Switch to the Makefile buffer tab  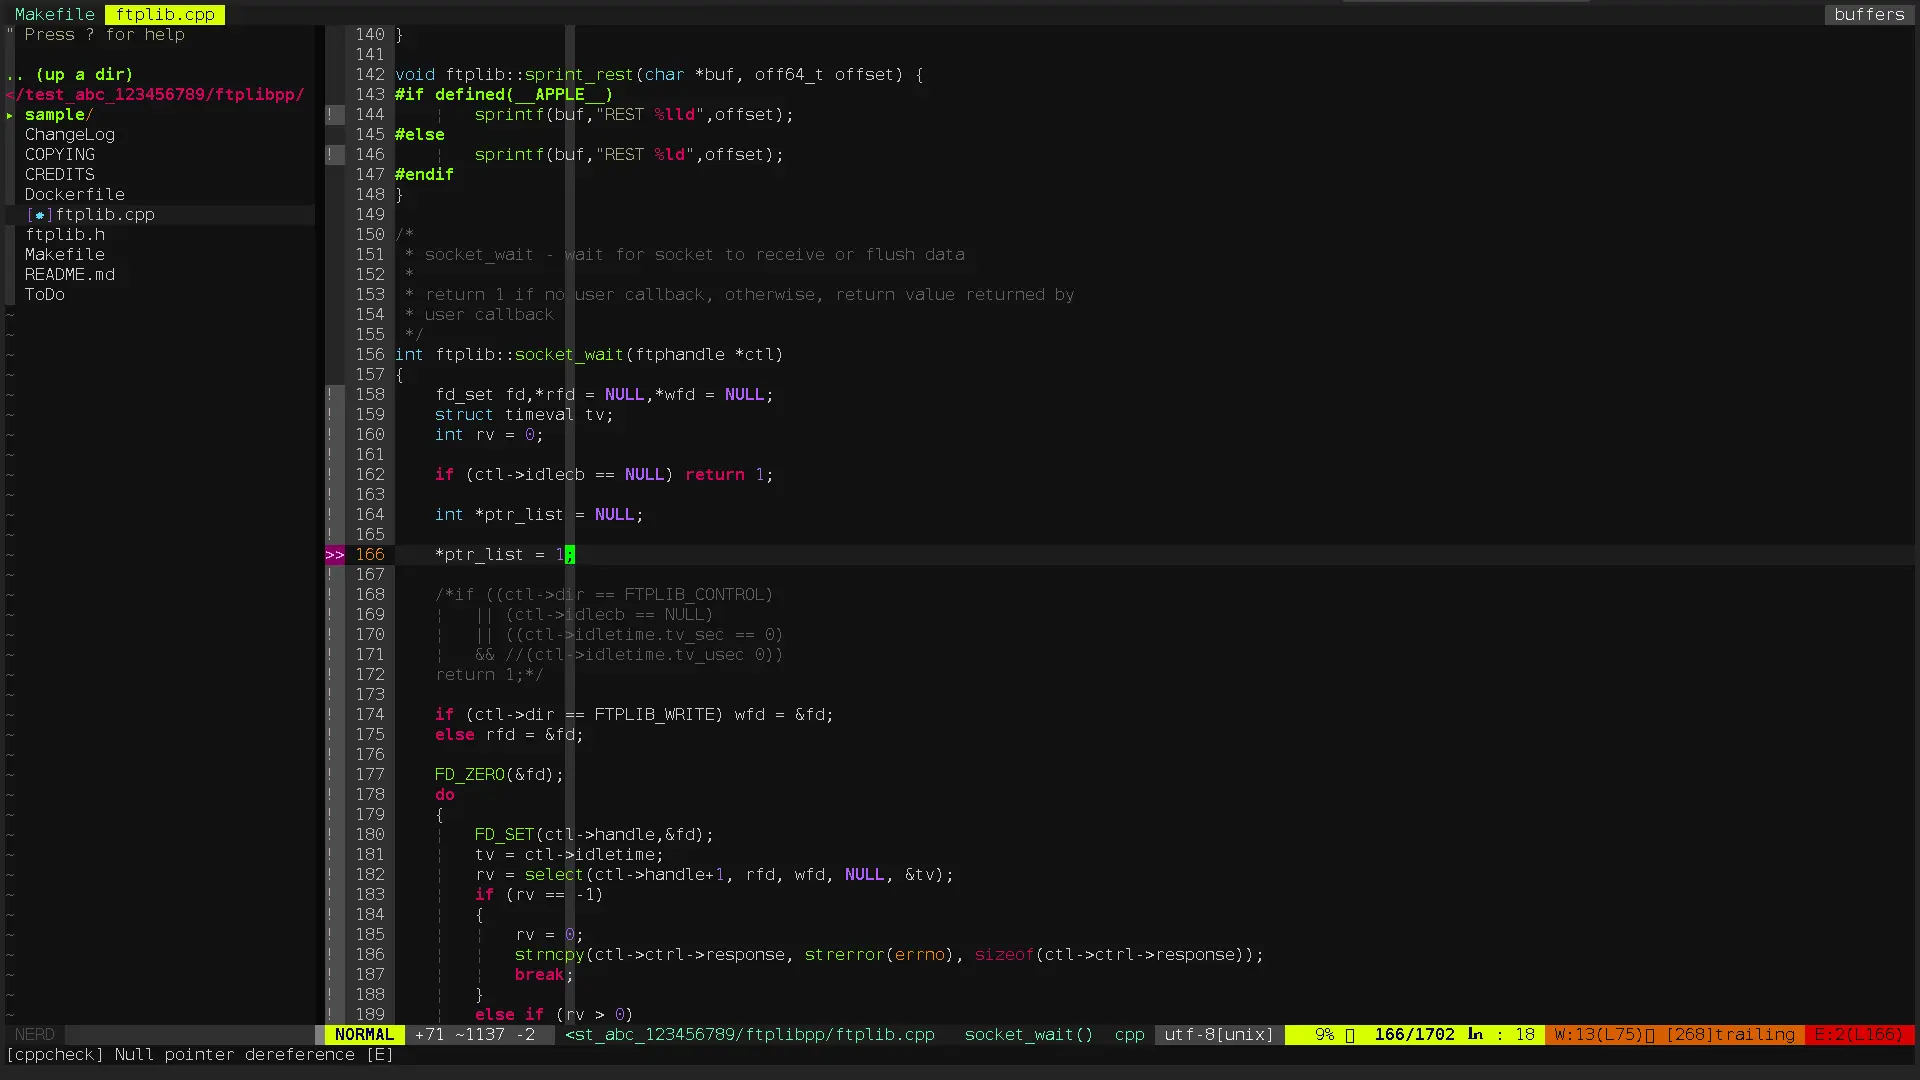(54, 15)
